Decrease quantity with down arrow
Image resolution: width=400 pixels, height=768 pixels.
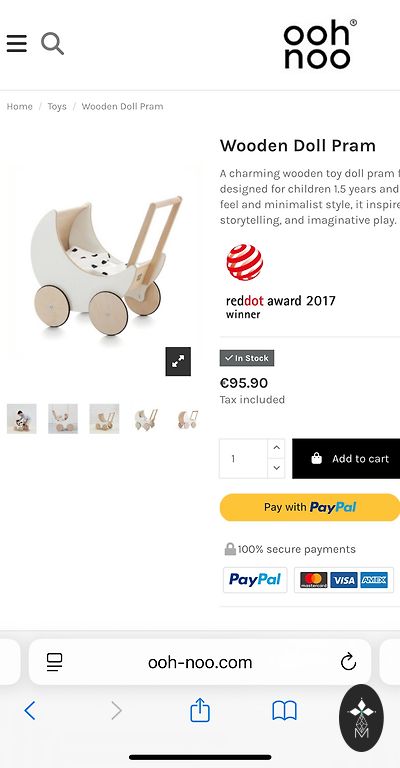coord(276,468)
